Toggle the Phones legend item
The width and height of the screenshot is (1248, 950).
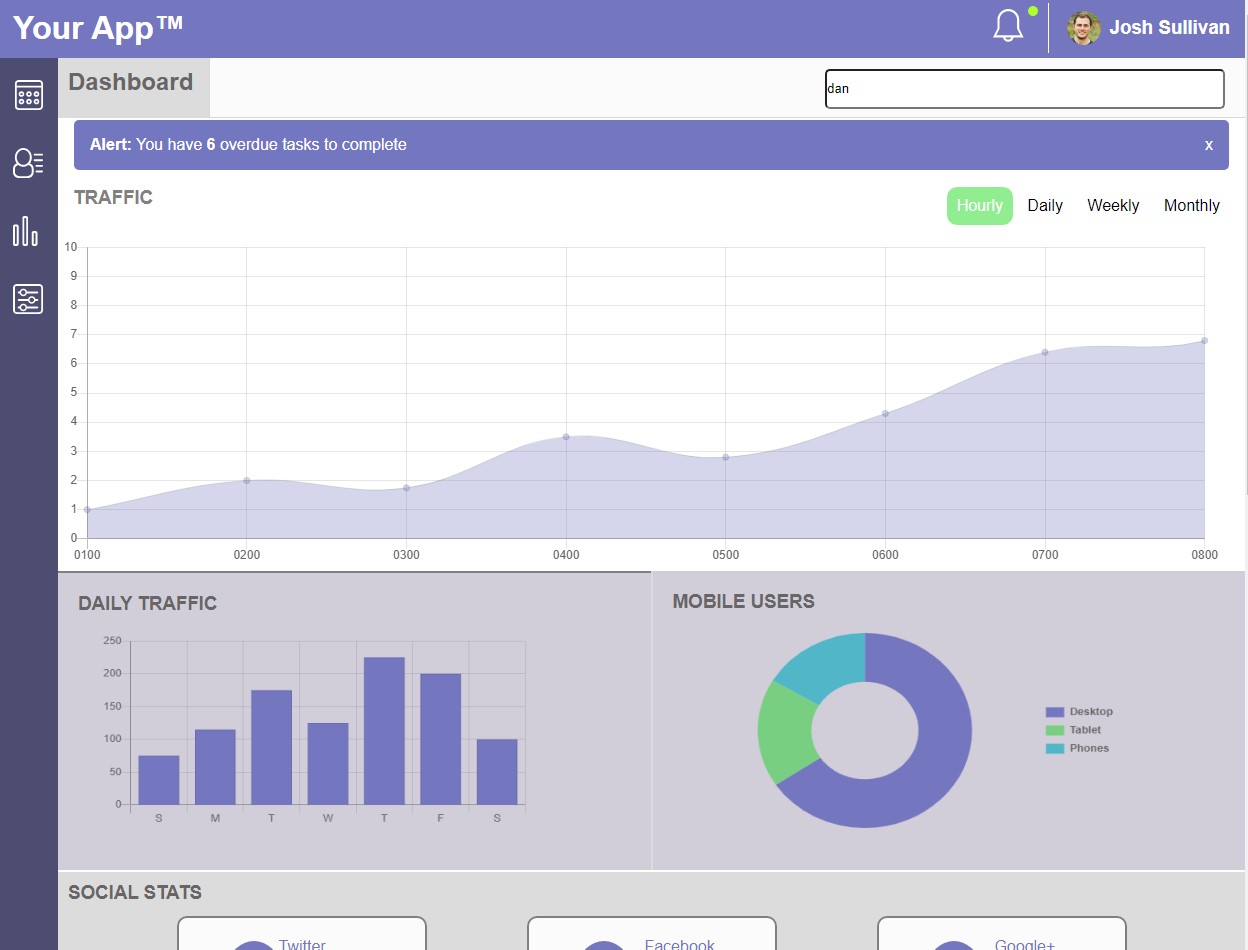pyautogui.click(x=1078, y=748)
